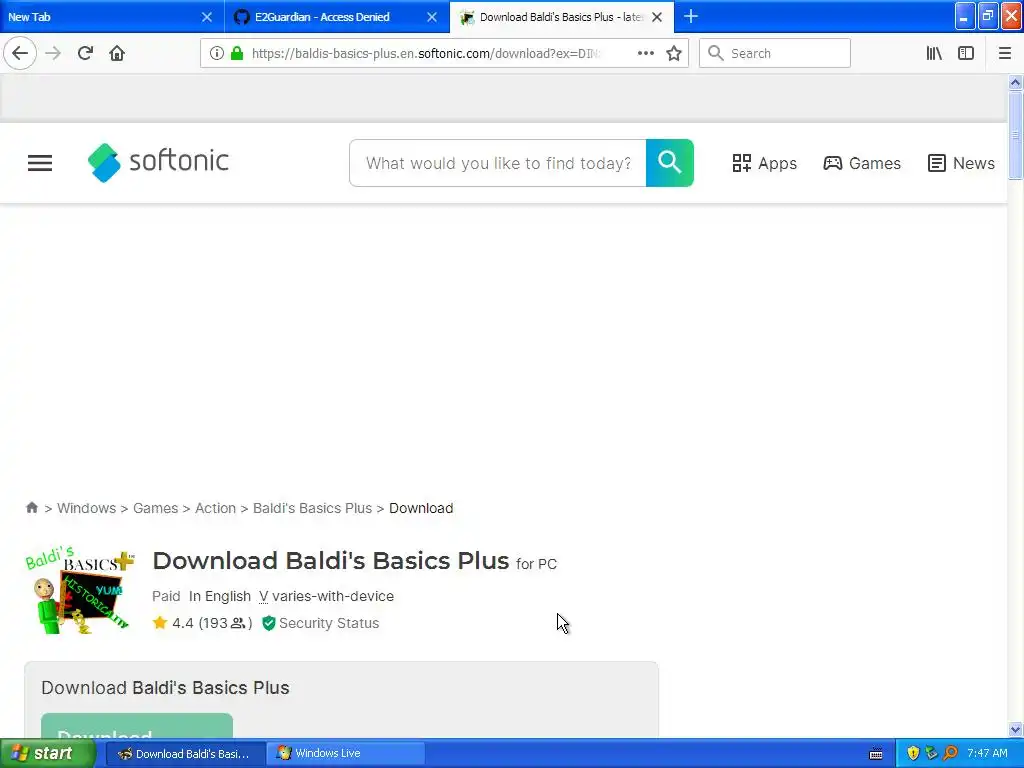This screenshot has width=1024, height=768.
Task: Click the 4.4 rating value
Action: pos(183,623)
